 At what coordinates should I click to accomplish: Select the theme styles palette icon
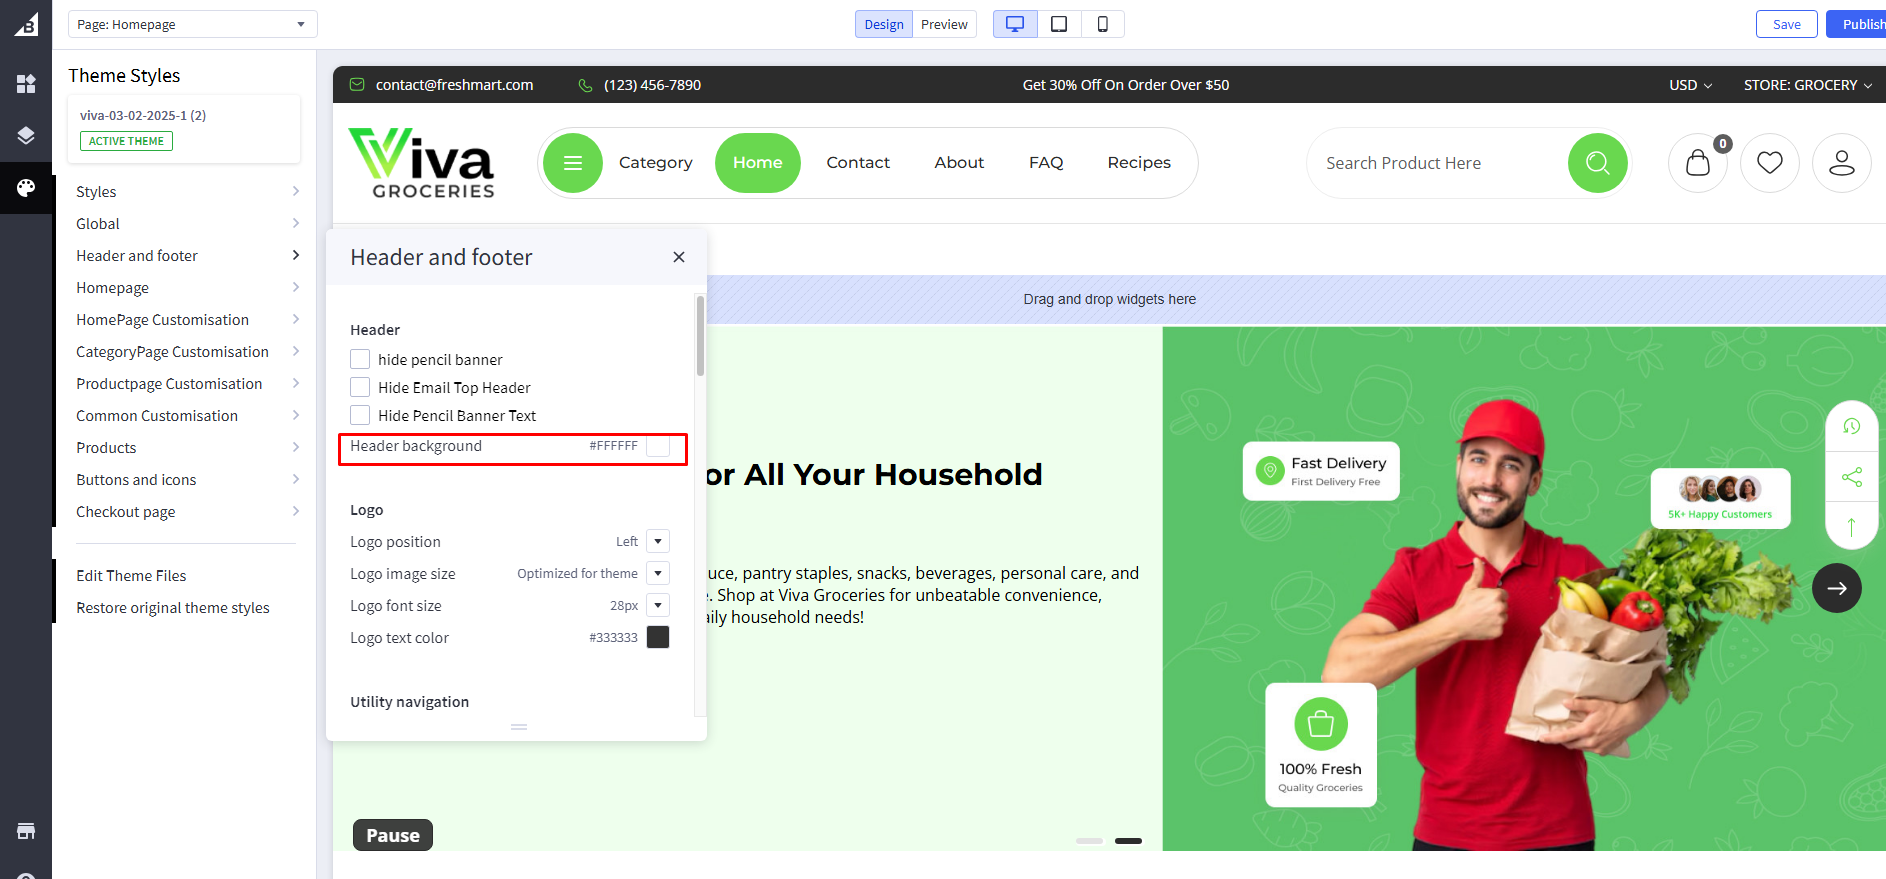(26, 187)
